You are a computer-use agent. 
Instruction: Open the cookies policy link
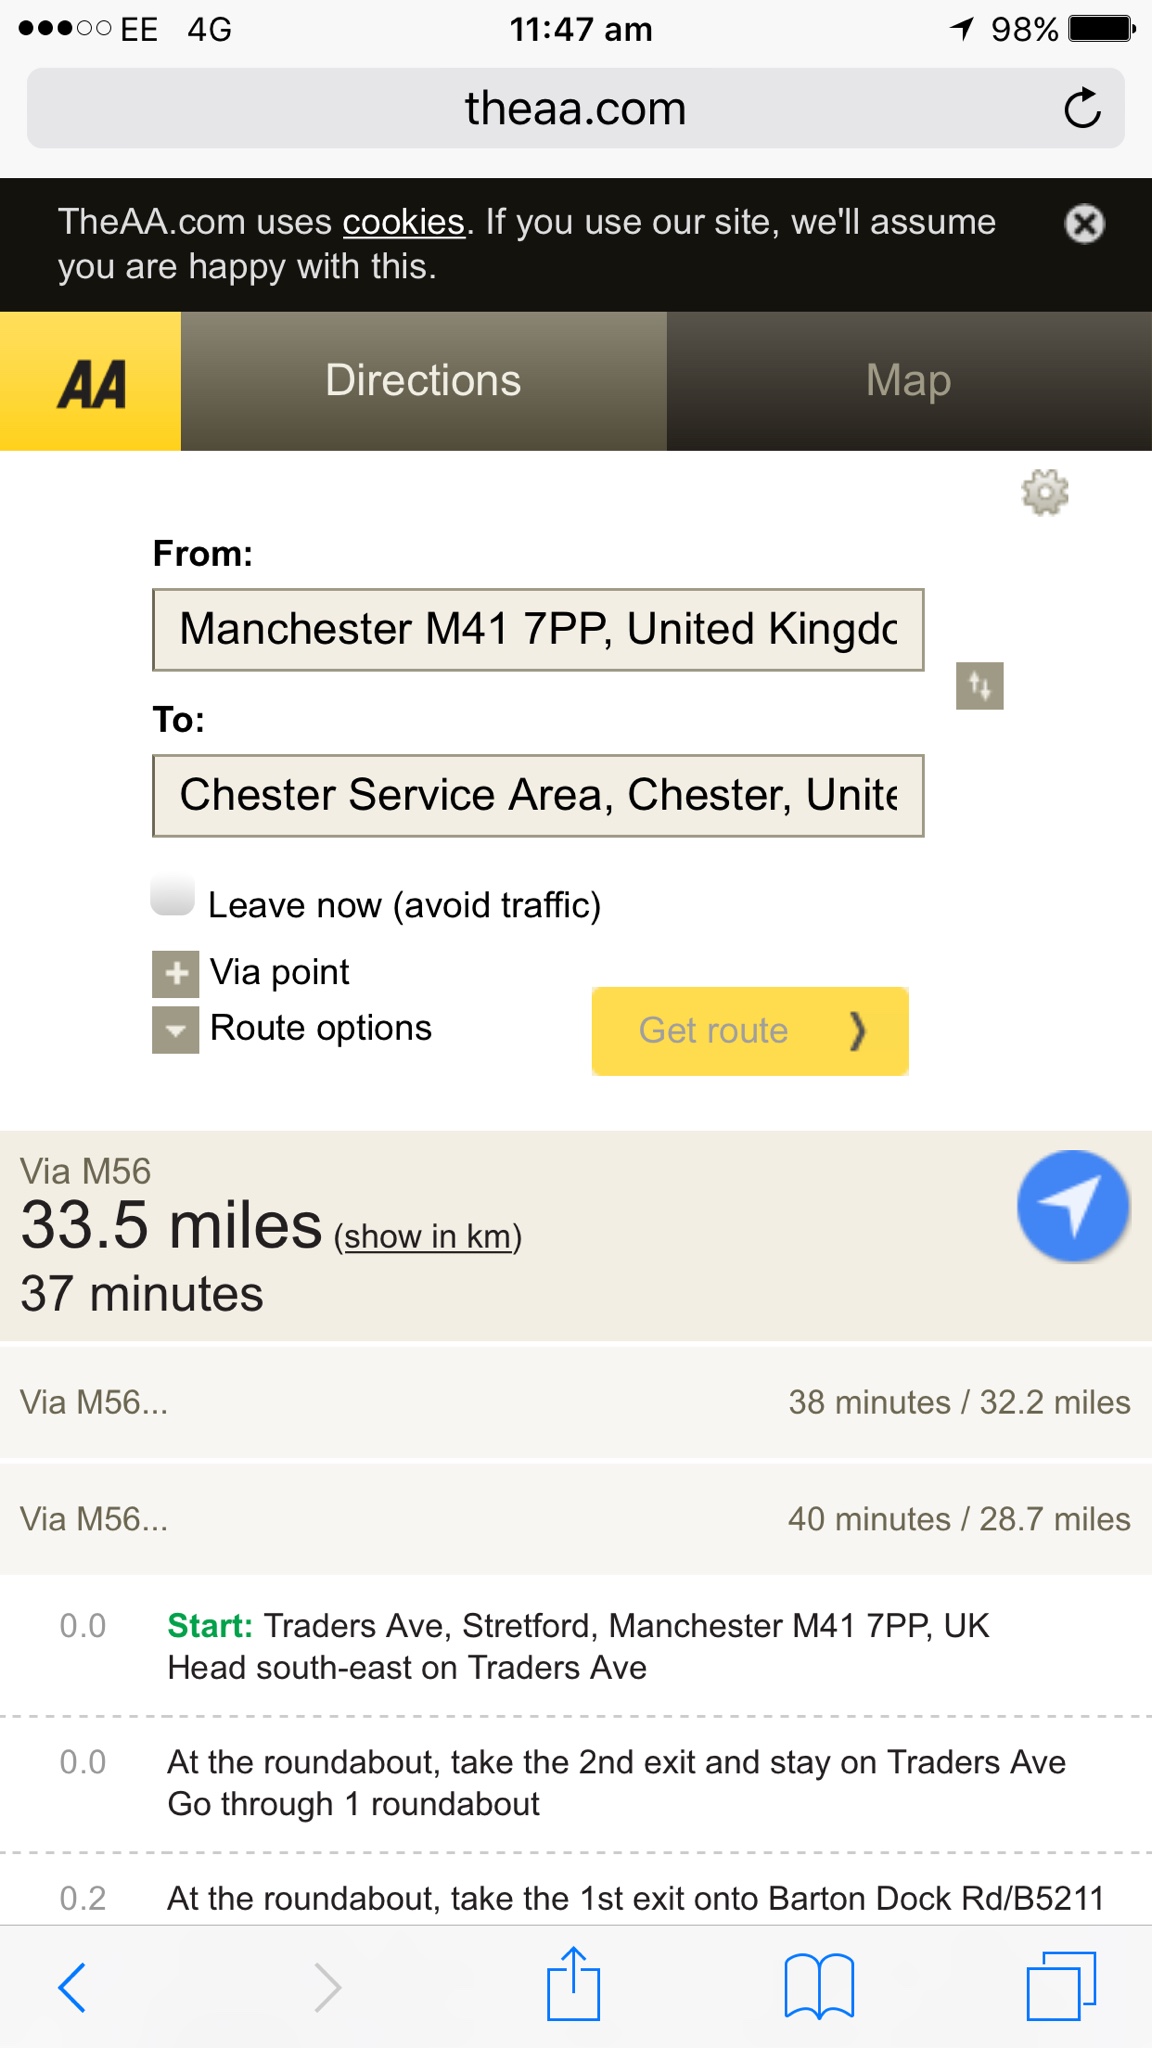(x=404, y=222)
